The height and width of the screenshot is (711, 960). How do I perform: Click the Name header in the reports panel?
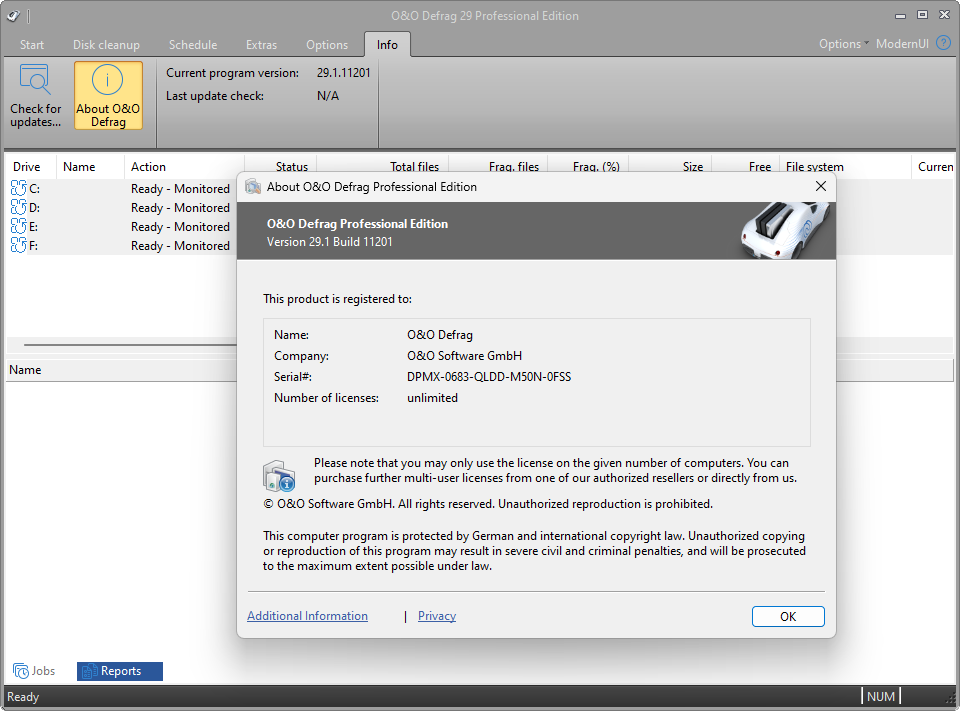pos(25,370)
